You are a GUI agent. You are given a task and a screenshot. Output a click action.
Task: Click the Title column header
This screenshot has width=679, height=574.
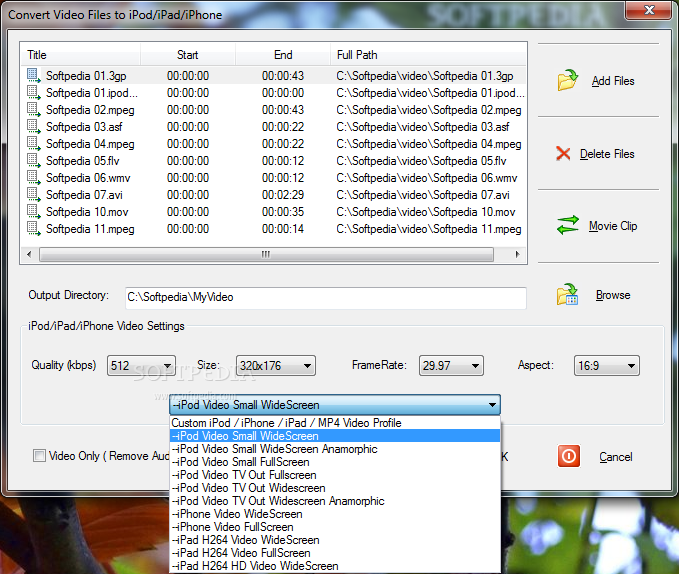pos(81,55)
